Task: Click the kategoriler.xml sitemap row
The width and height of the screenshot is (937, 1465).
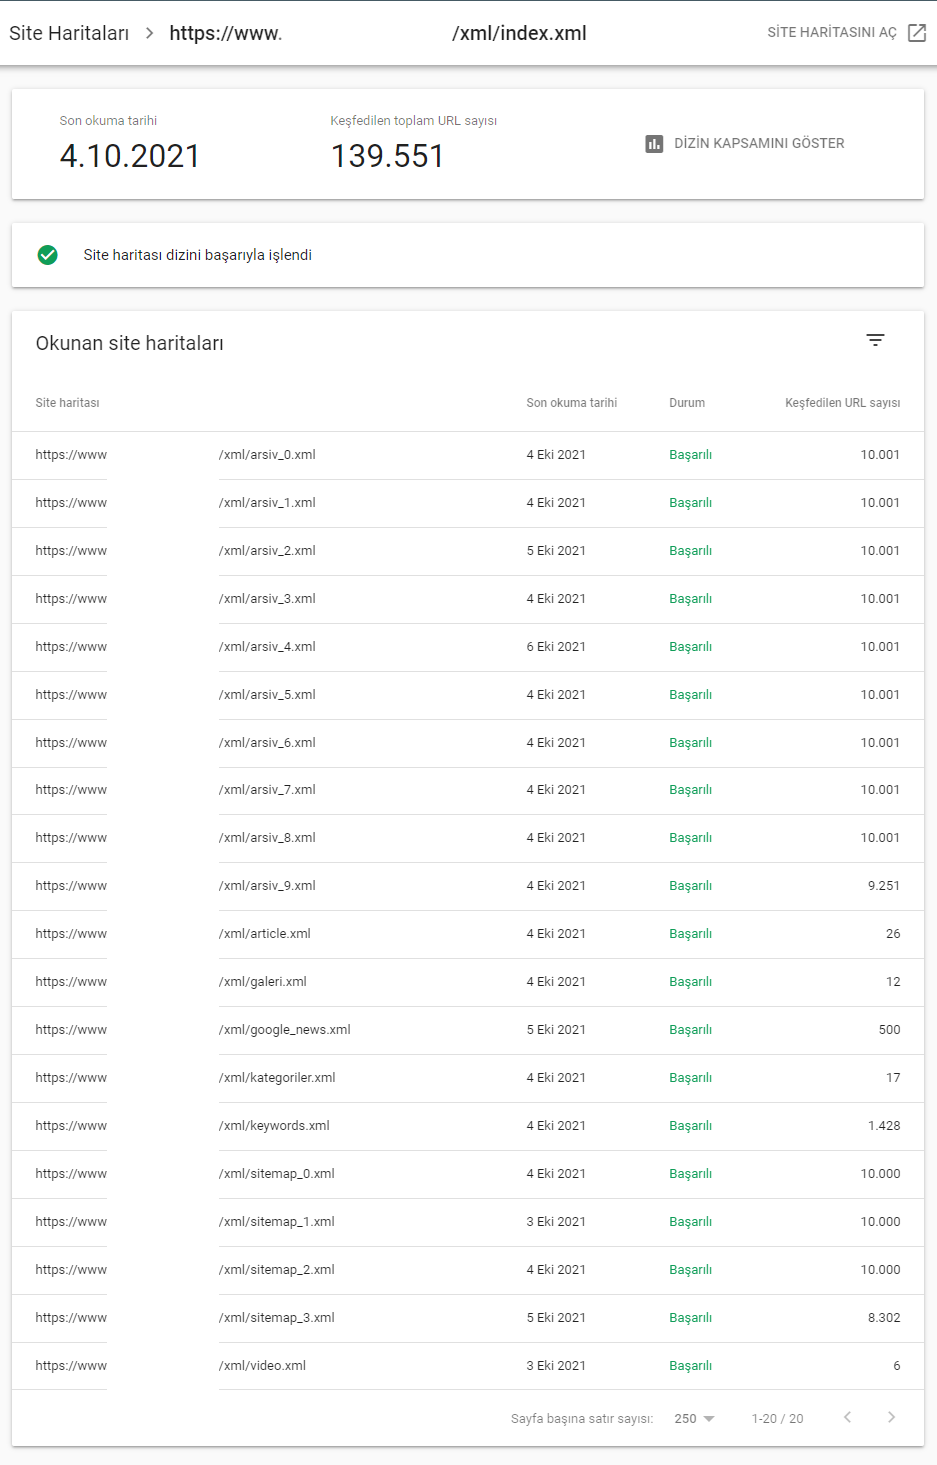Action: tap(277, 1078)
